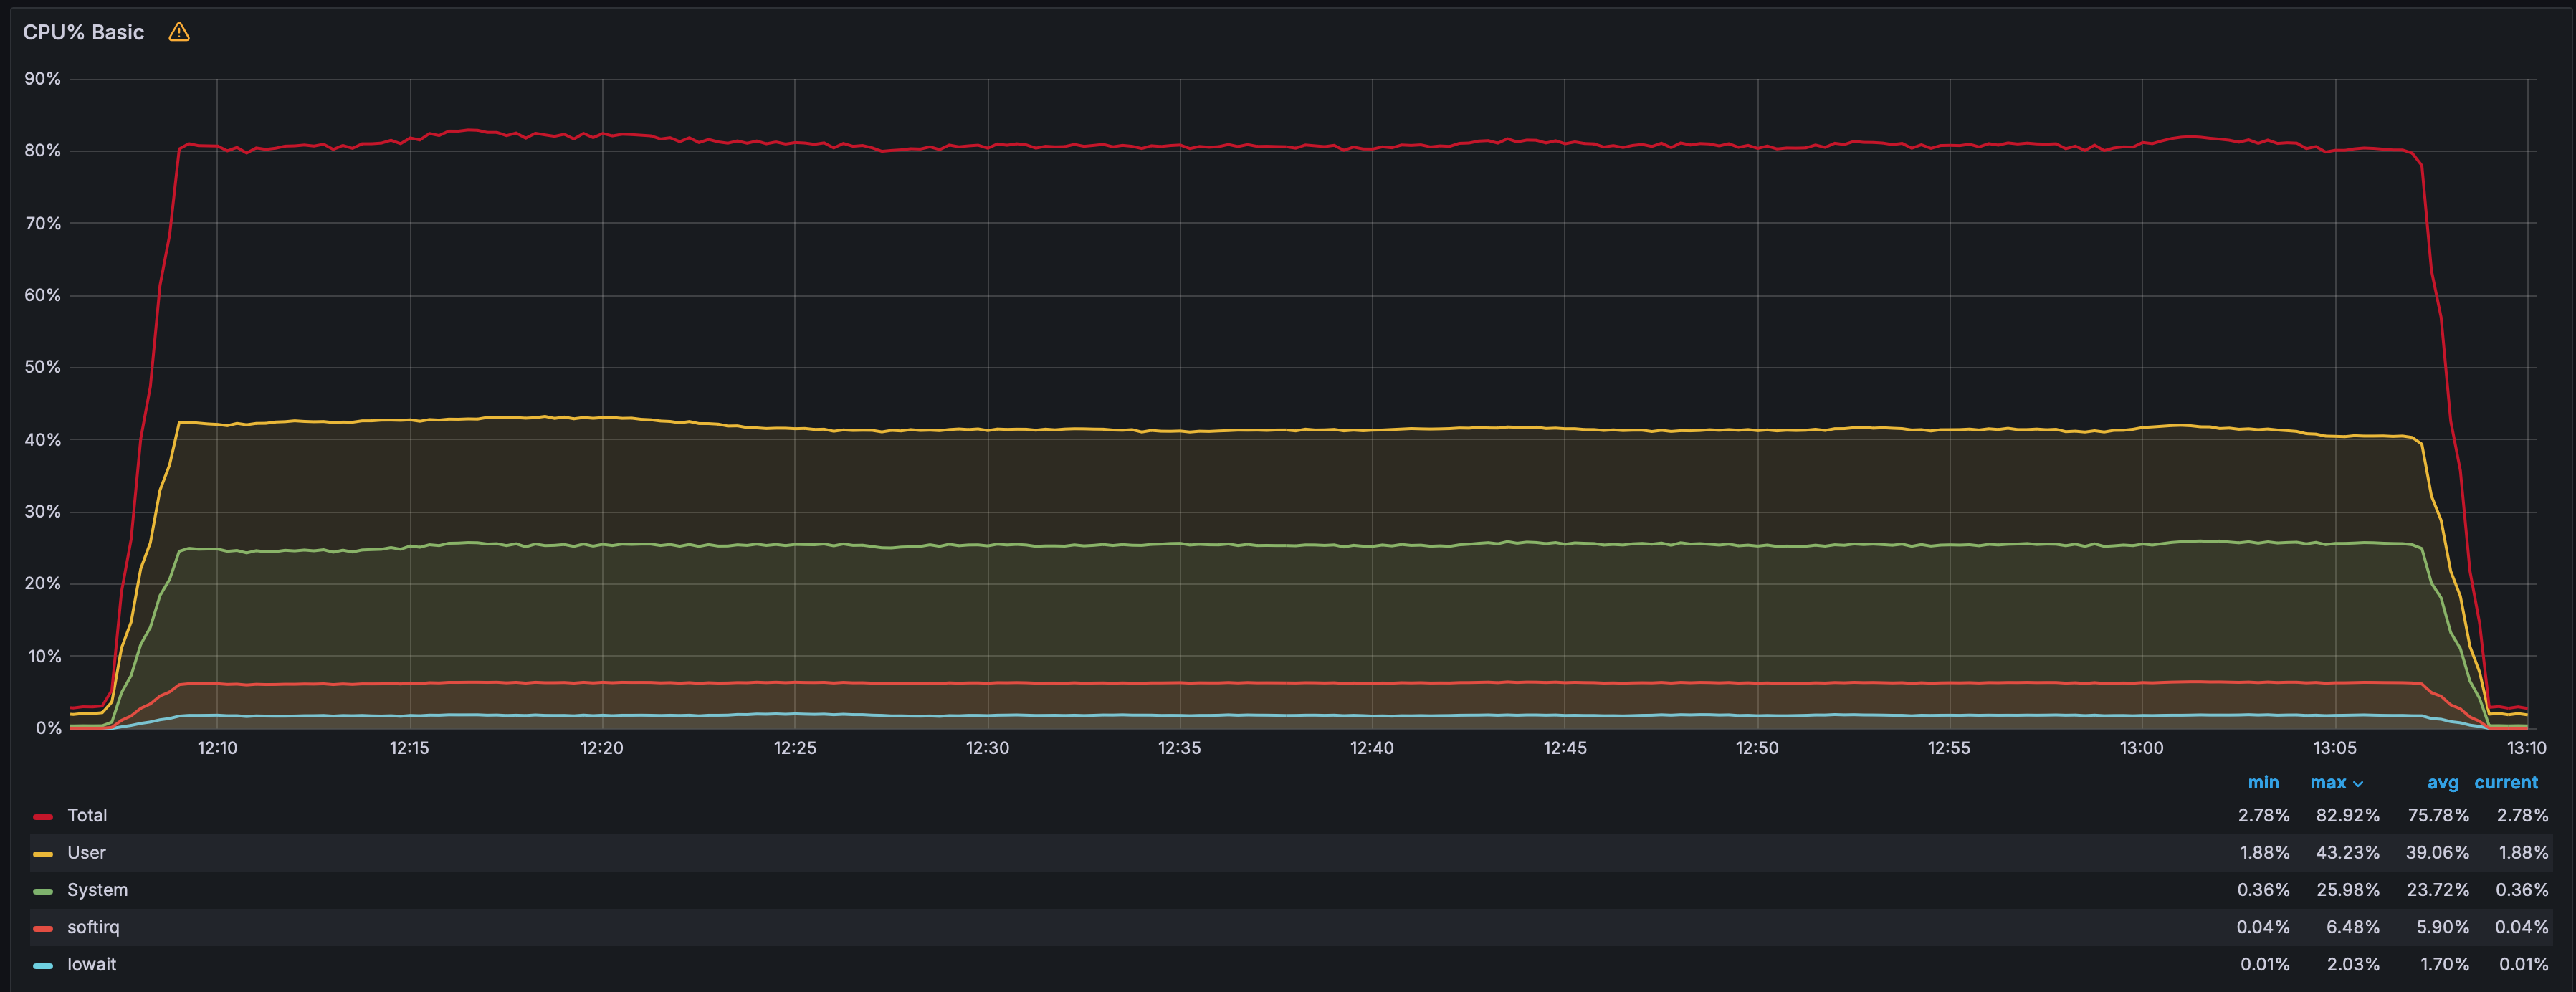Open System green color swatch
This screenshot has height=992, width=2576.
(x=43, y=891)
